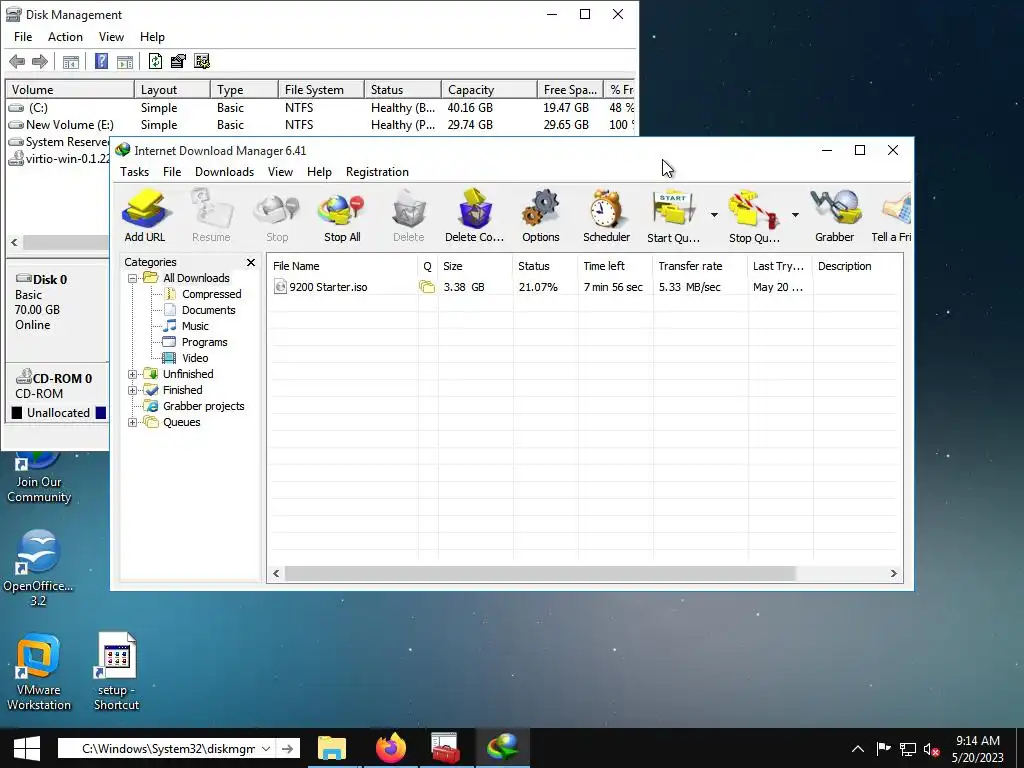Click Internet Download Manager taskbar icon
This screenshot has width=1024, height=768.
[502, 748]
